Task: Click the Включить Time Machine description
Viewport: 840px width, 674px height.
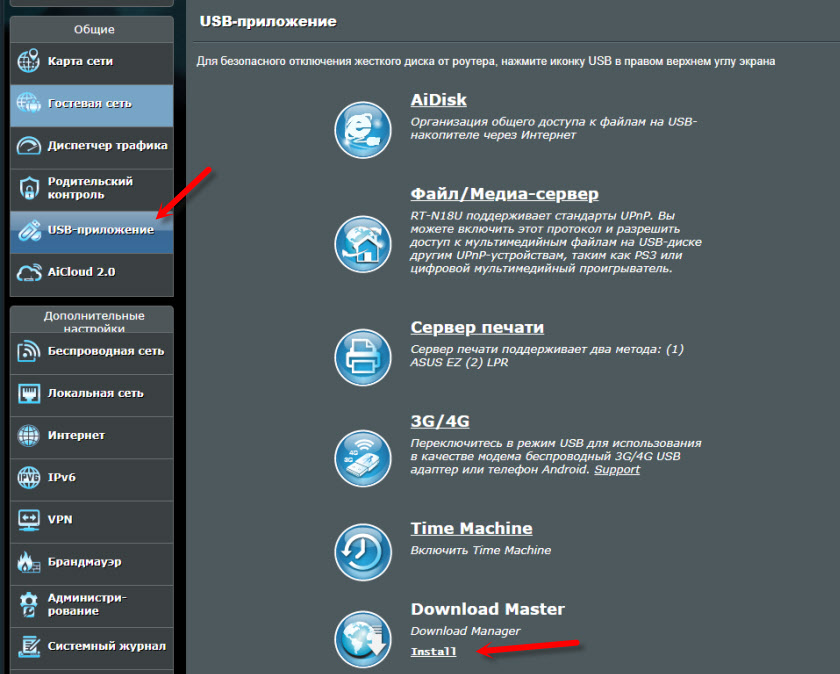Action: coord(481,550)
